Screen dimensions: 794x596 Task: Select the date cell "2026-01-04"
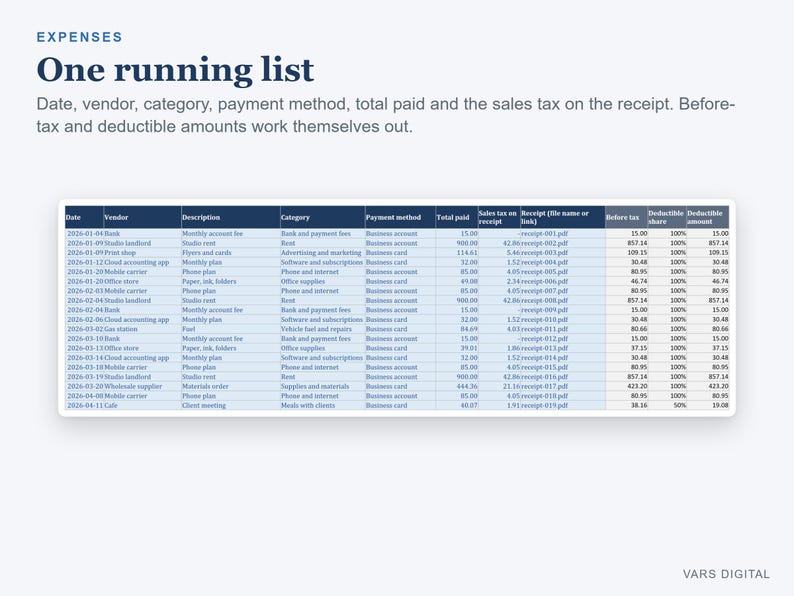[x=85, y=233]
